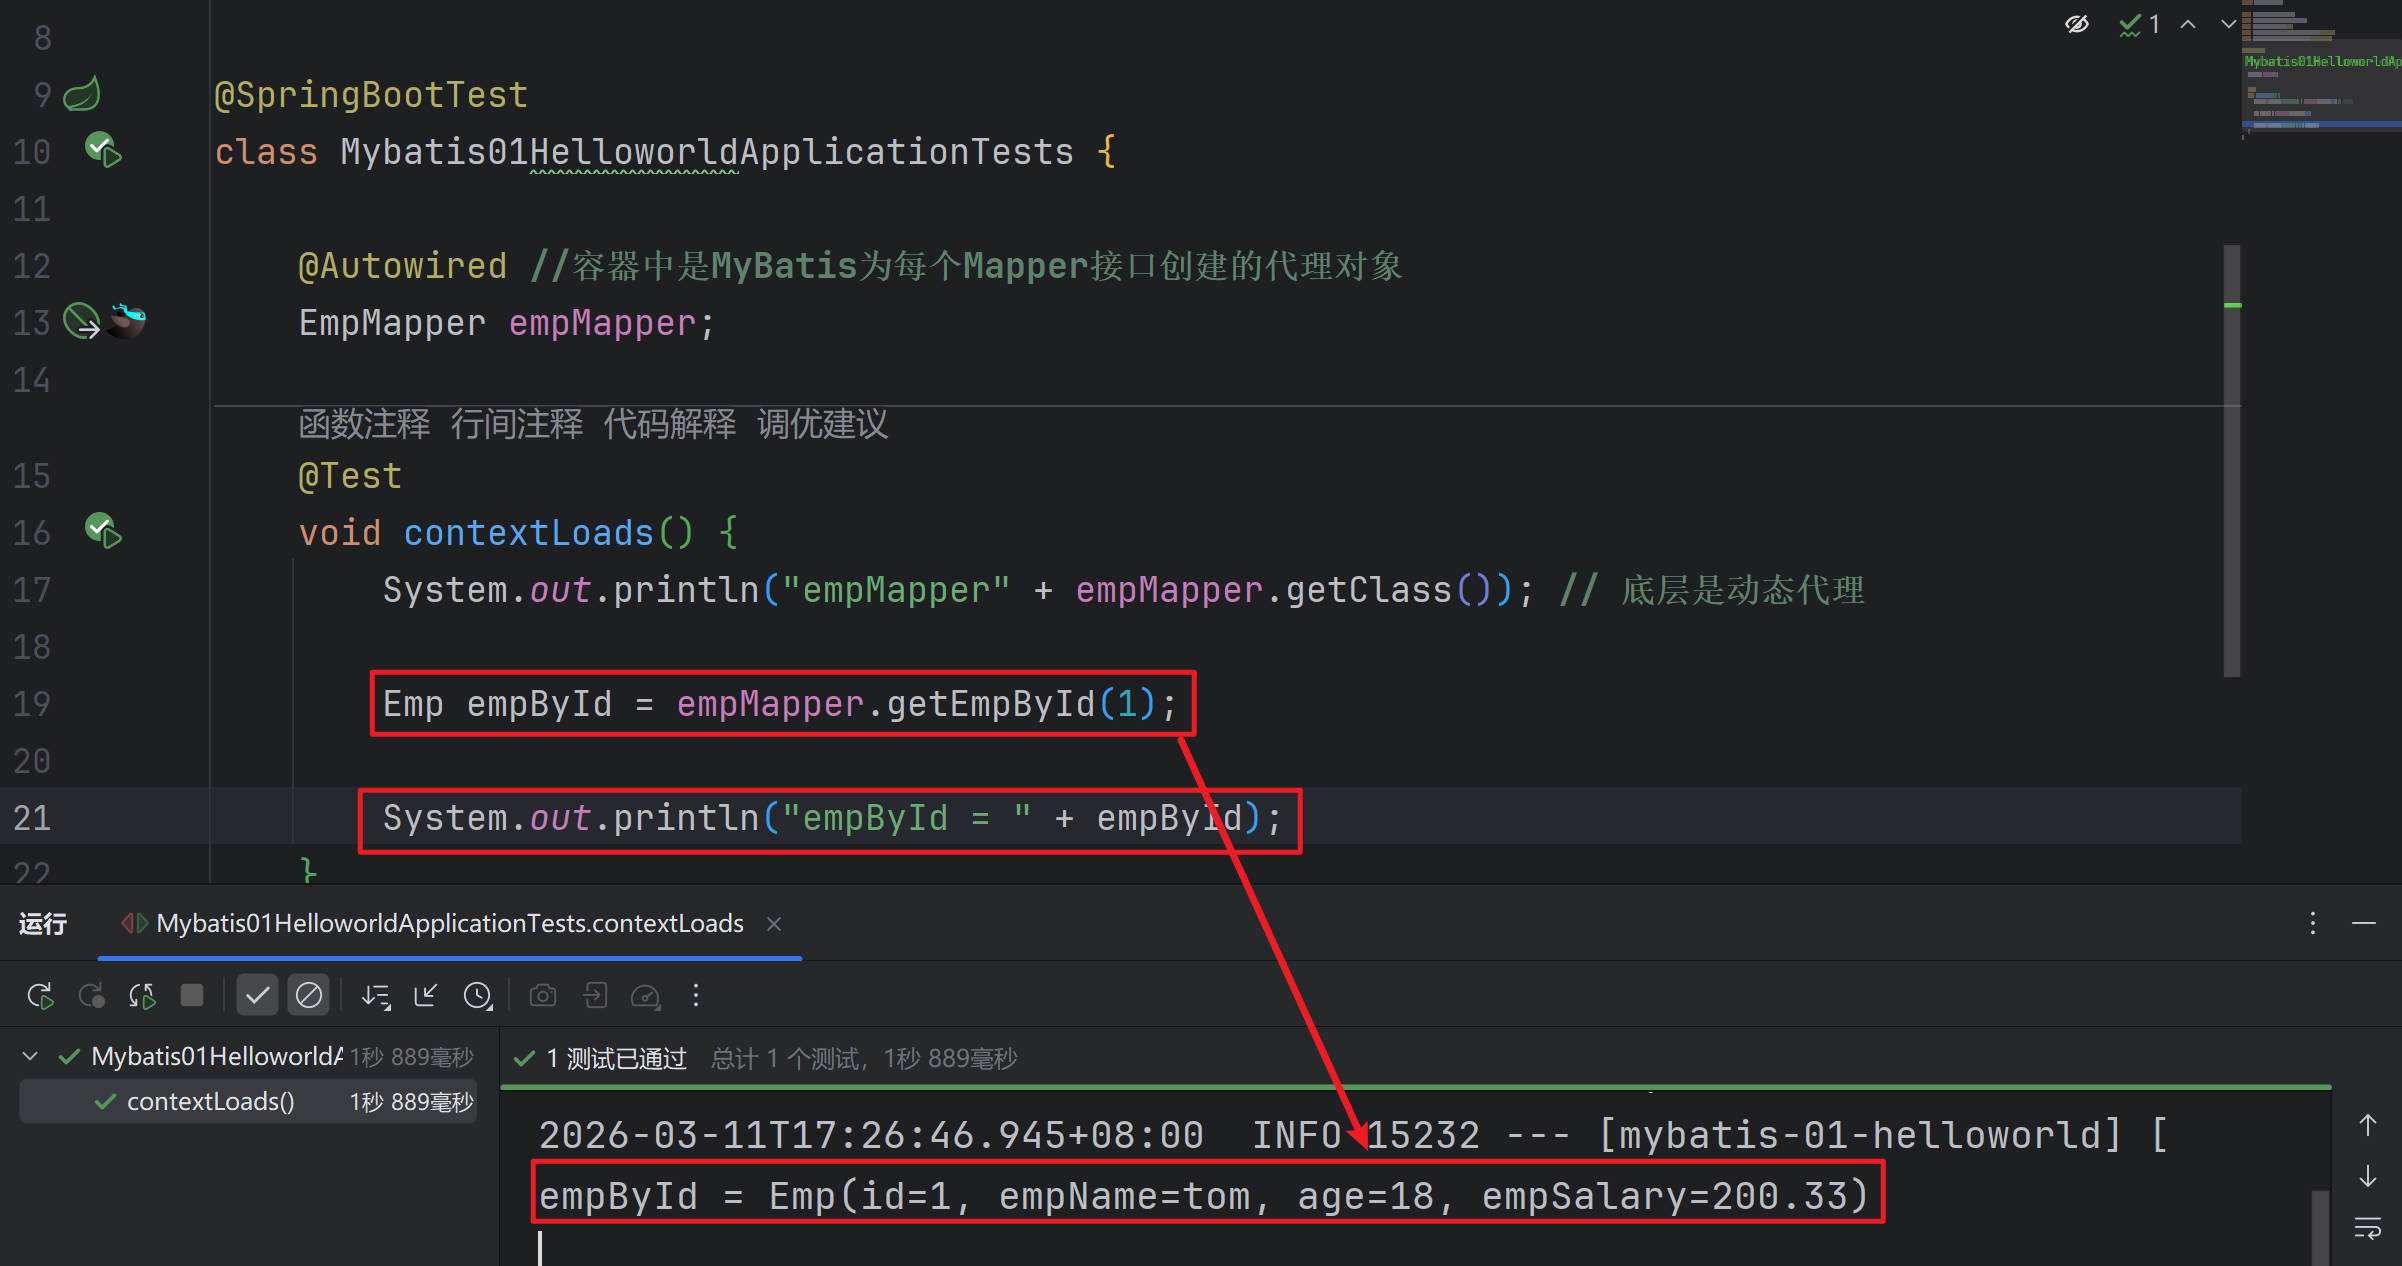This screenshot has height=1266, width=2402.
Task: Select Mybatis01HelloworldApplicationTests.contextLoads run tab
Action: 449,923
